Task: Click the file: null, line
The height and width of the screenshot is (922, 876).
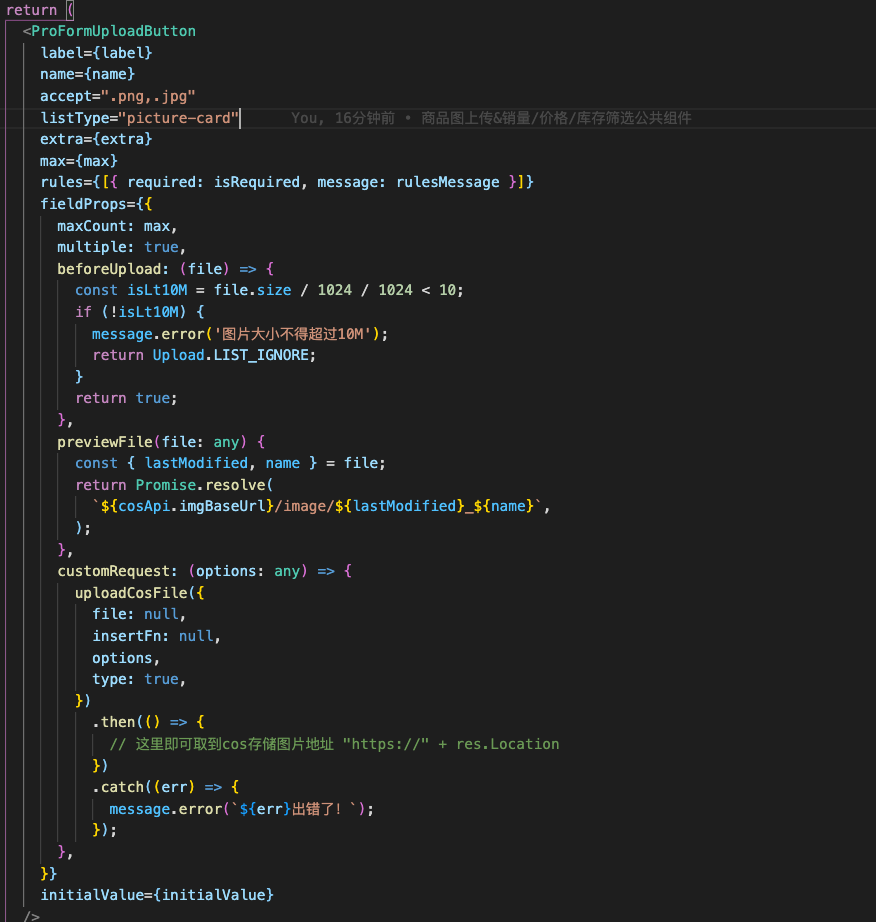Action: (139, 614)
